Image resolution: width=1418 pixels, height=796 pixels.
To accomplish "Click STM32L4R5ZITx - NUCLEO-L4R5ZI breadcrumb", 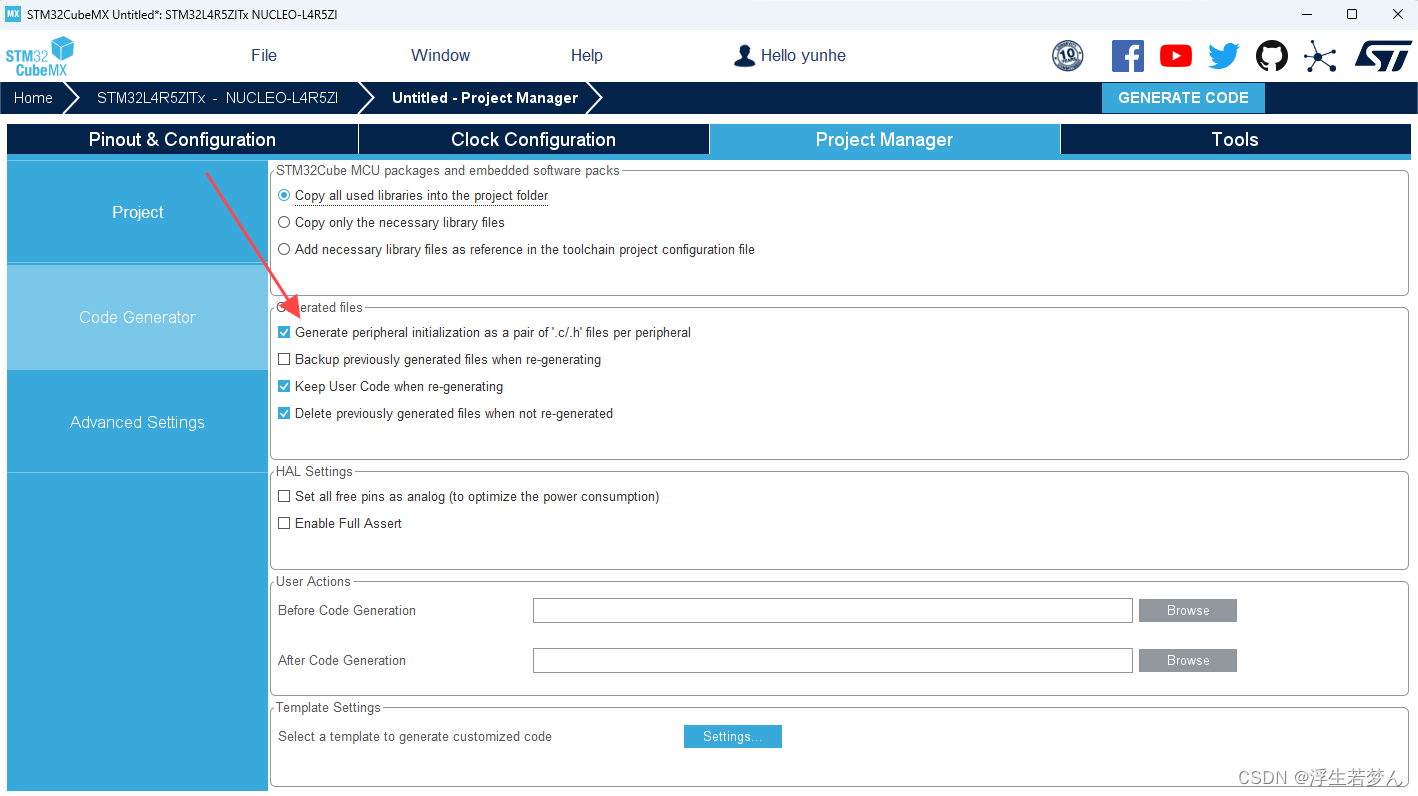I will pos(217,98).
